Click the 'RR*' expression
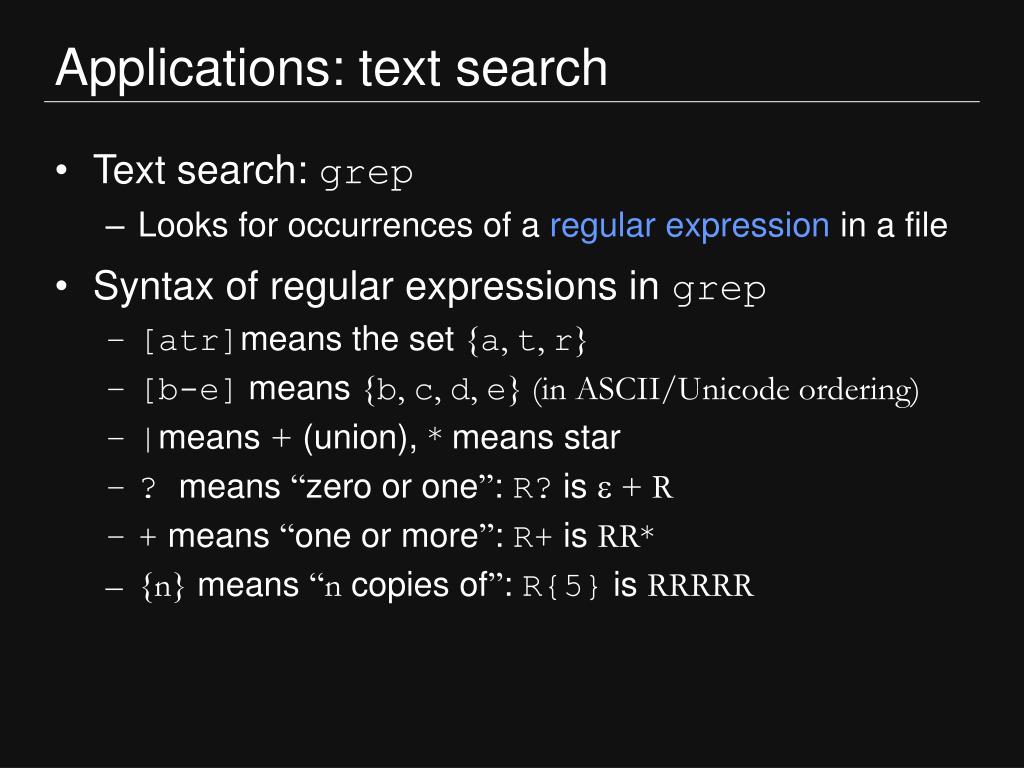1024x768 pixels. pos(626,536)
